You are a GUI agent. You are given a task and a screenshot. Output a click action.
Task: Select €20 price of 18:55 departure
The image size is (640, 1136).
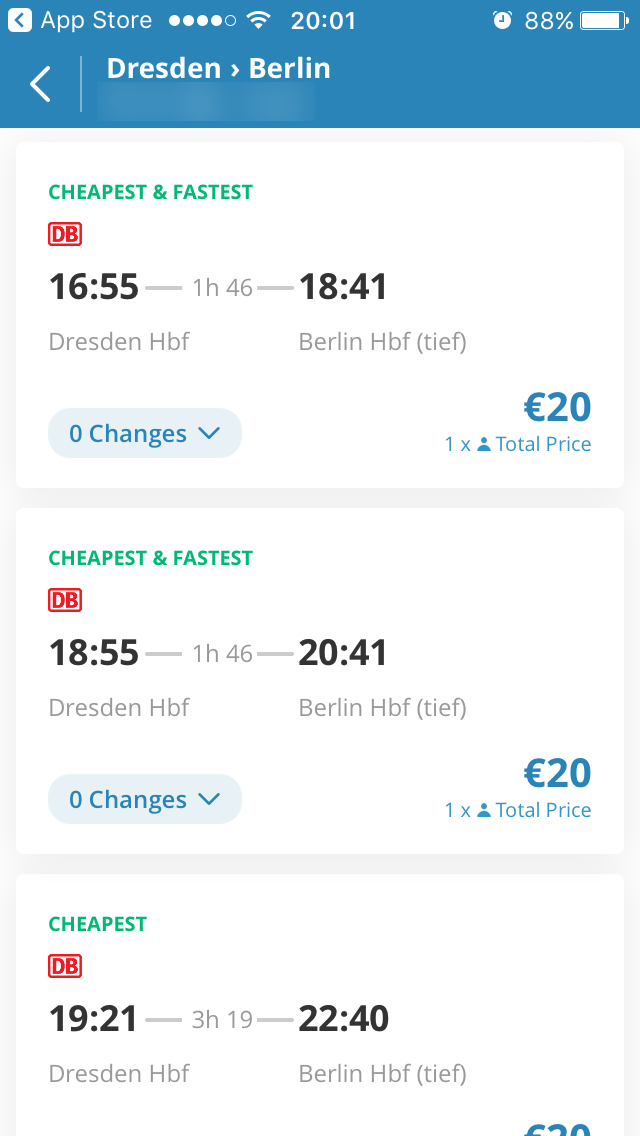click(x=557, y=773)
